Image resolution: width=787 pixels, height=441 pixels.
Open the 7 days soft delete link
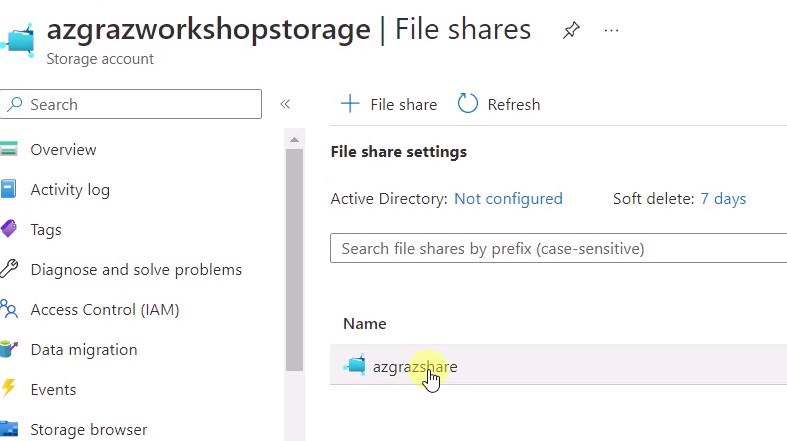pyautogui.click(x=723, y=199)
